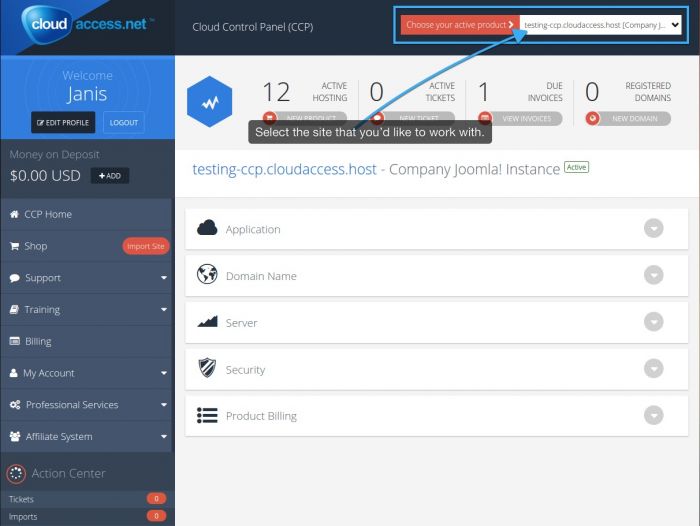Expand the Application section

tap(654, 228)
